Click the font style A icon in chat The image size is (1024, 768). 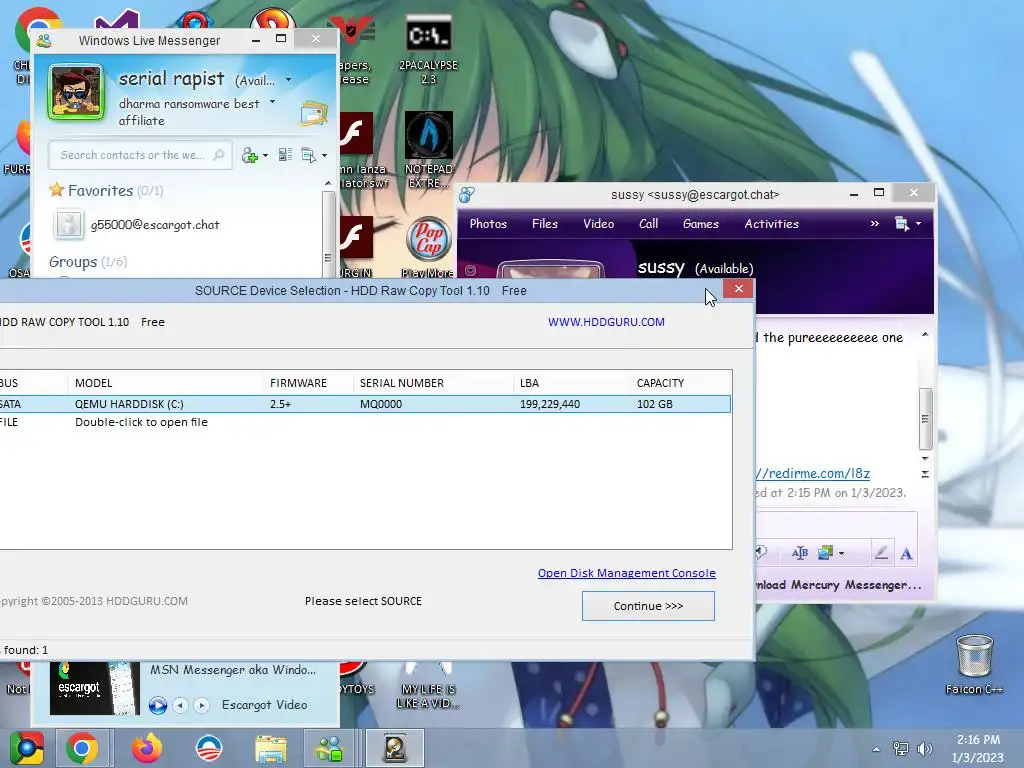click(x=906, y=554)
